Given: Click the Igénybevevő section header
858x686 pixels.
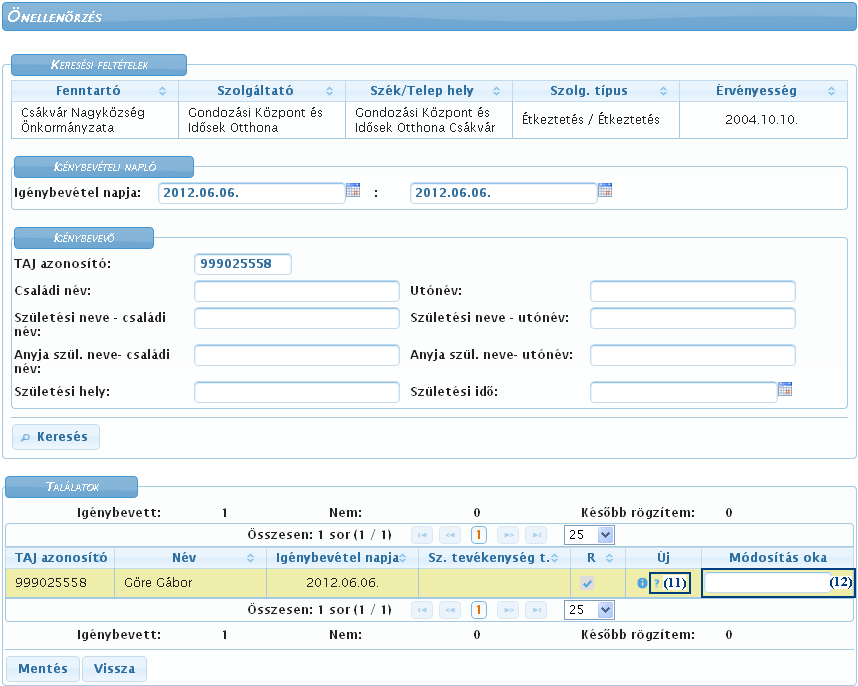Looking at the screenshot, I should click(84, 238).
